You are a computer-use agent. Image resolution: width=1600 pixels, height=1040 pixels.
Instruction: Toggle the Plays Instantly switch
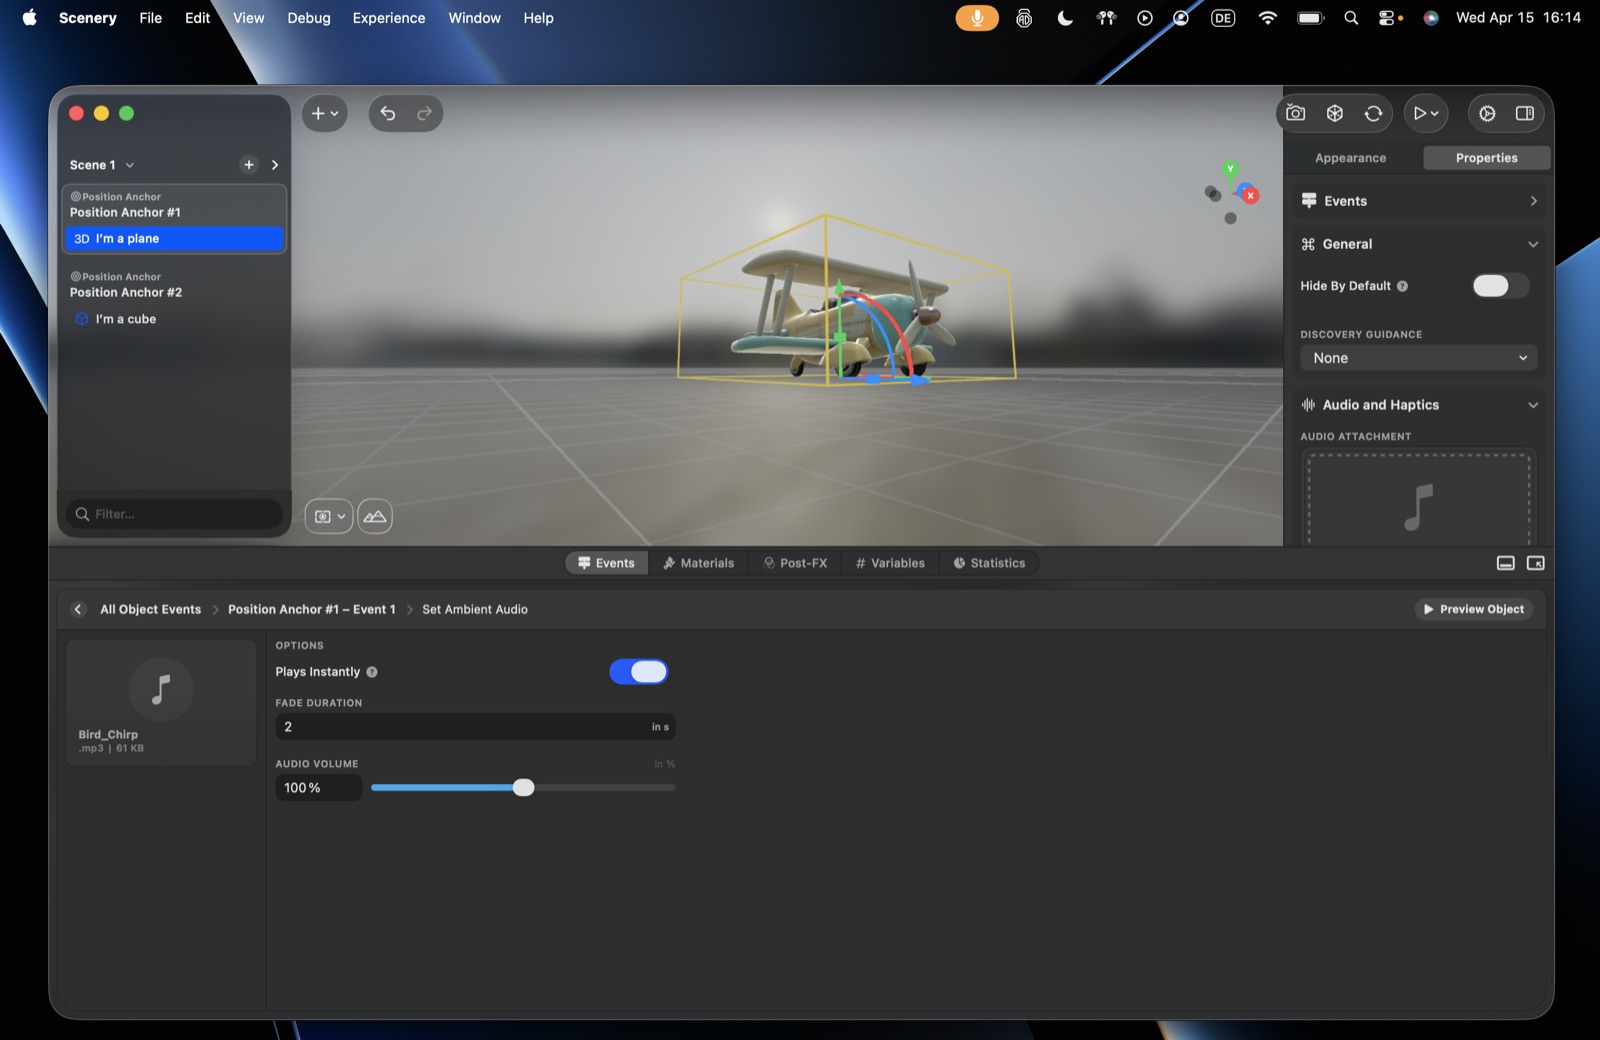click(639, 672)
